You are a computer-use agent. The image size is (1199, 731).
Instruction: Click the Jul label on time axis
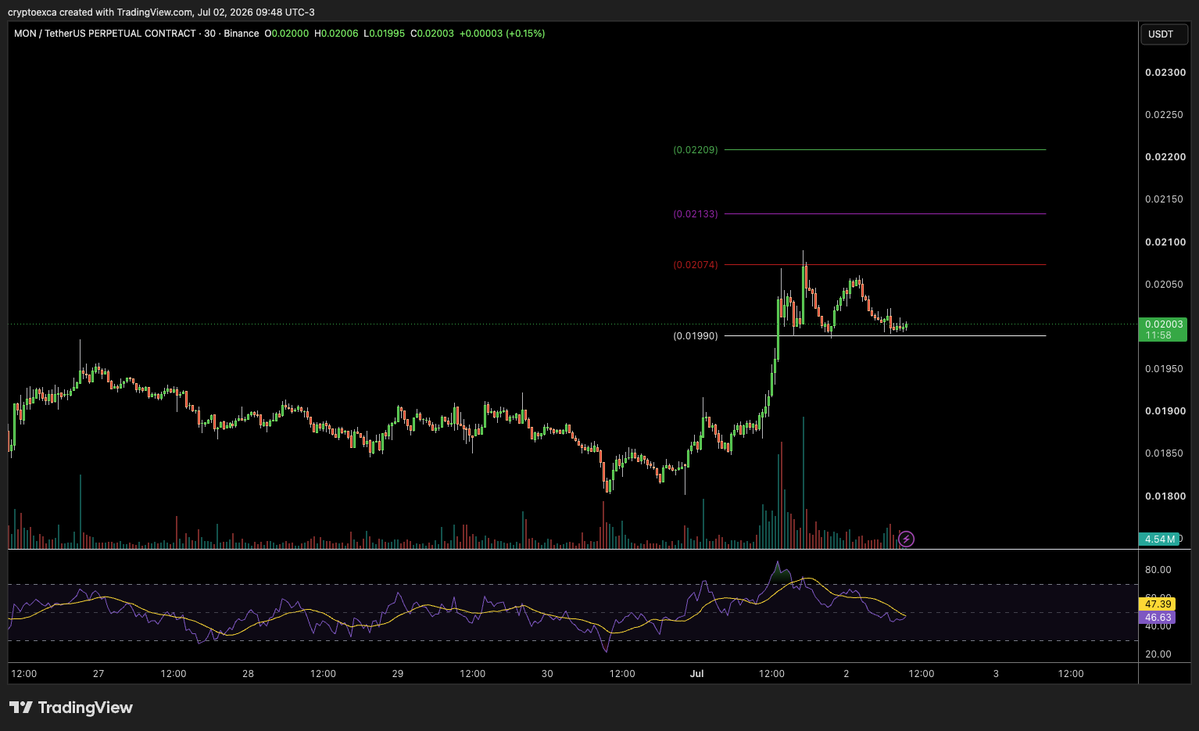(697, 674)
